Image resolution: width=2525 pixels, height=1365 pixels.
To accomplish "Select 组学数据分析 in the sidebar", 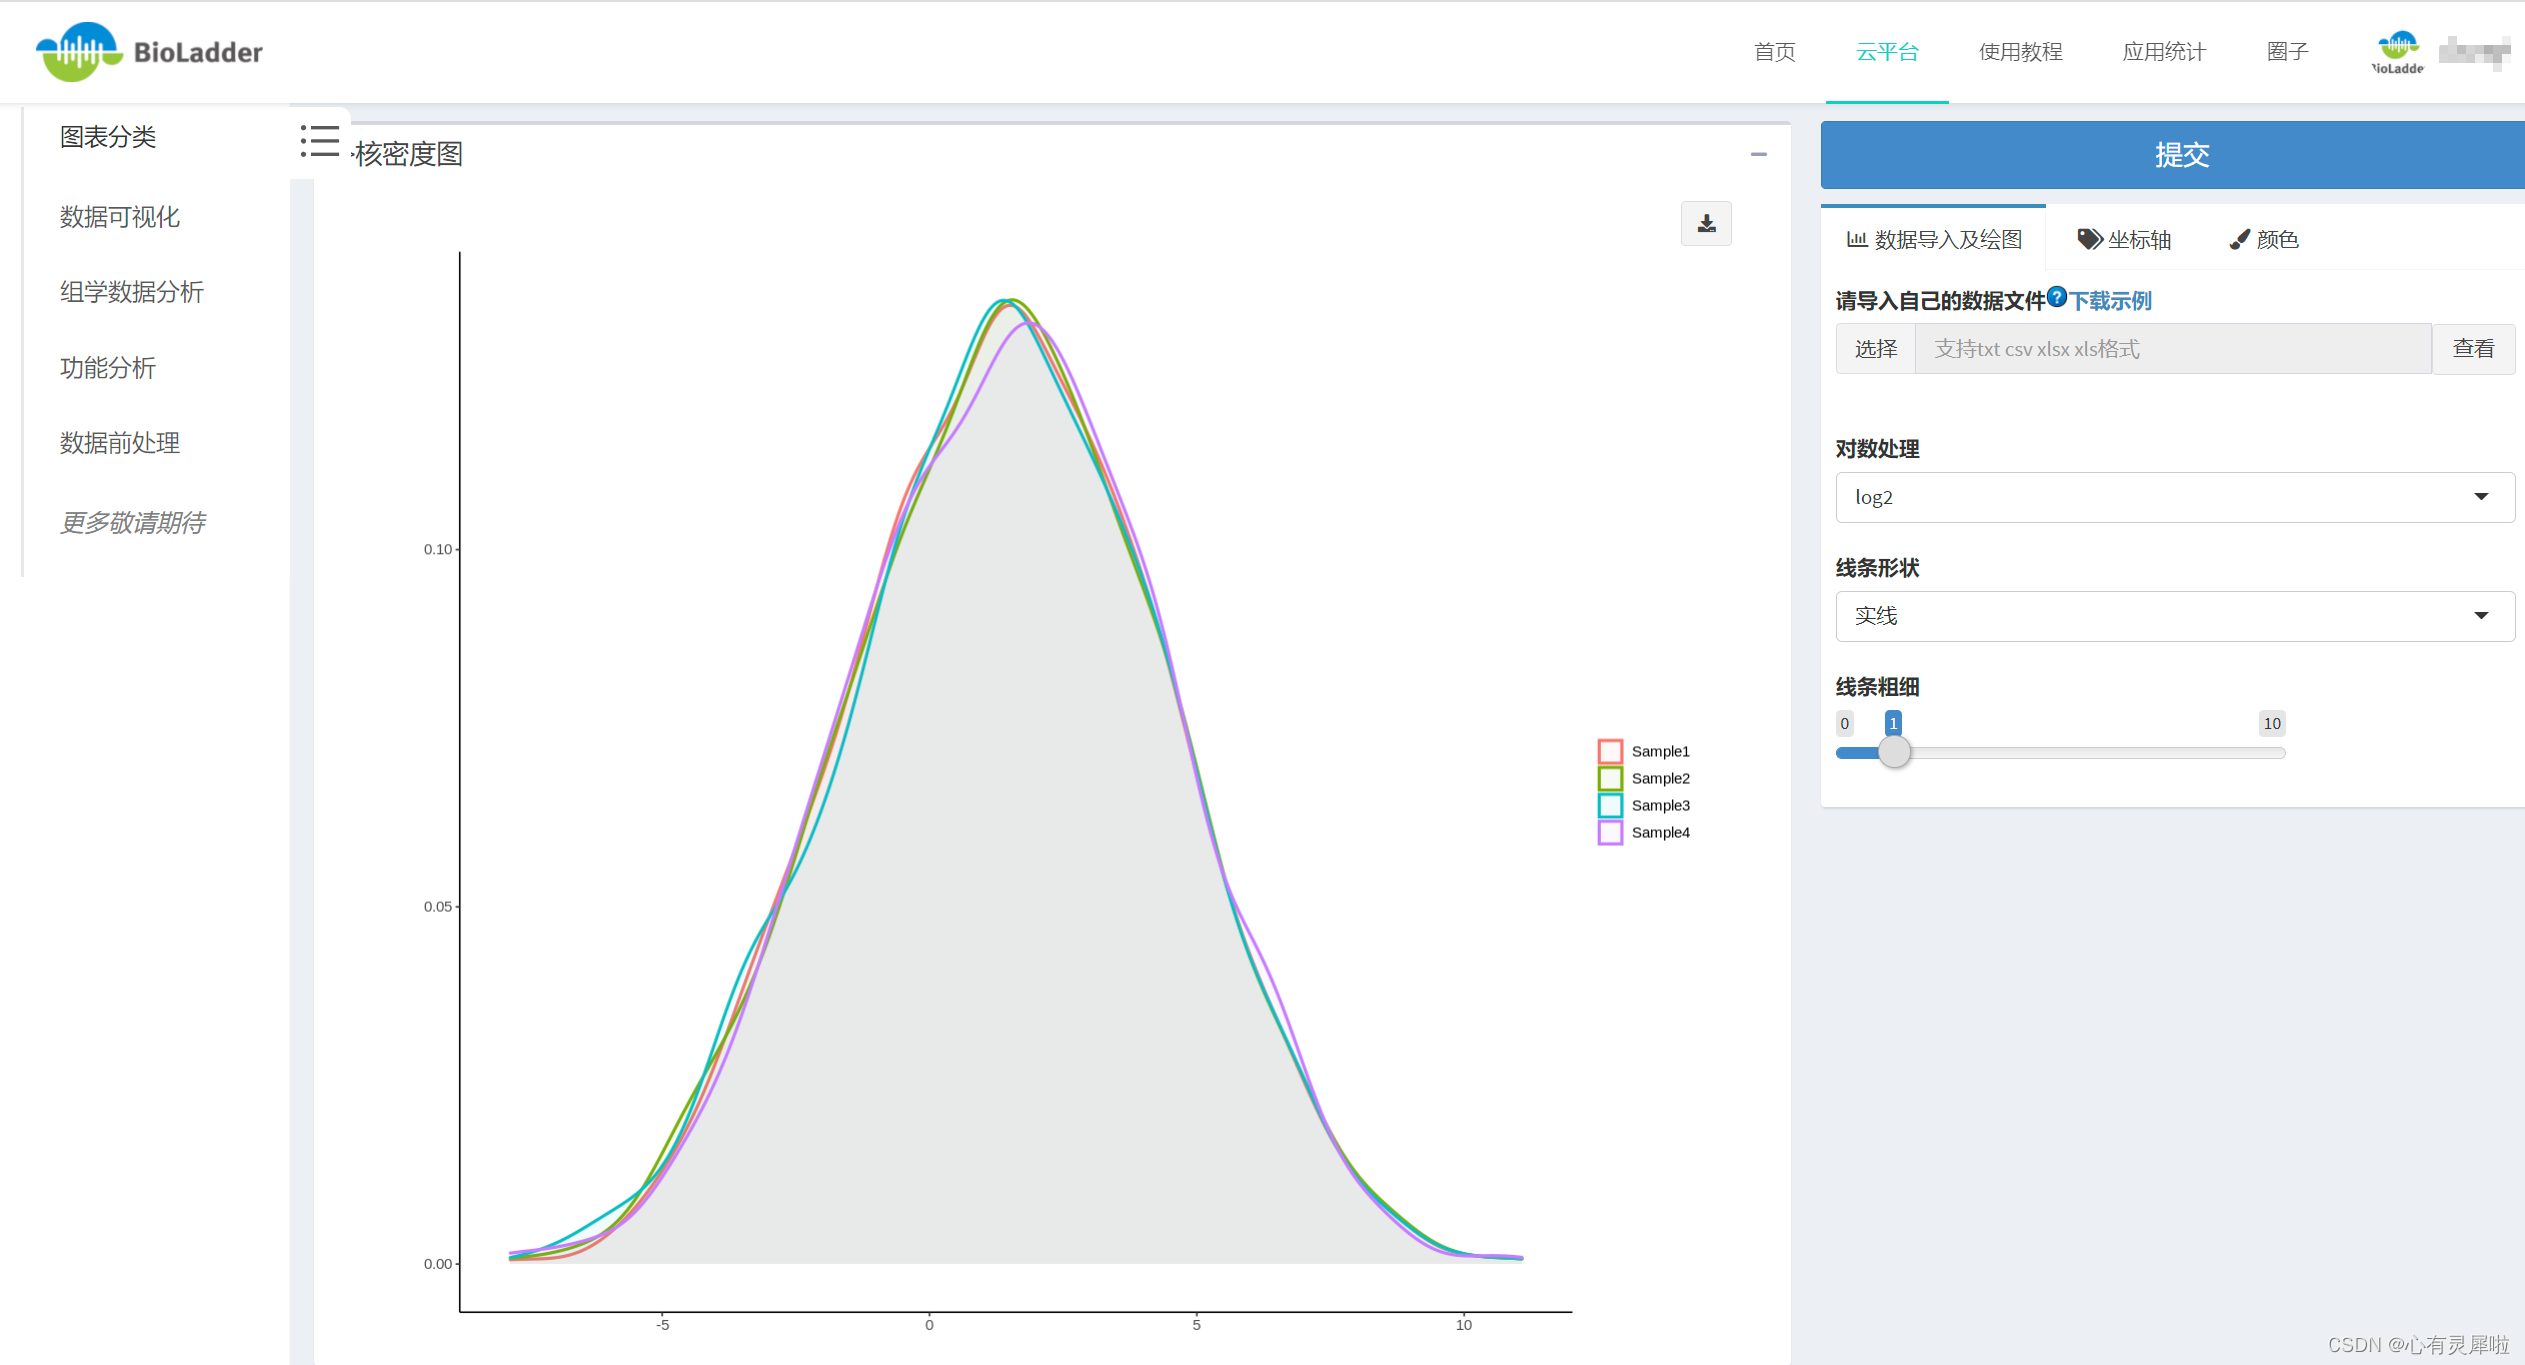I will coord(132,292).
